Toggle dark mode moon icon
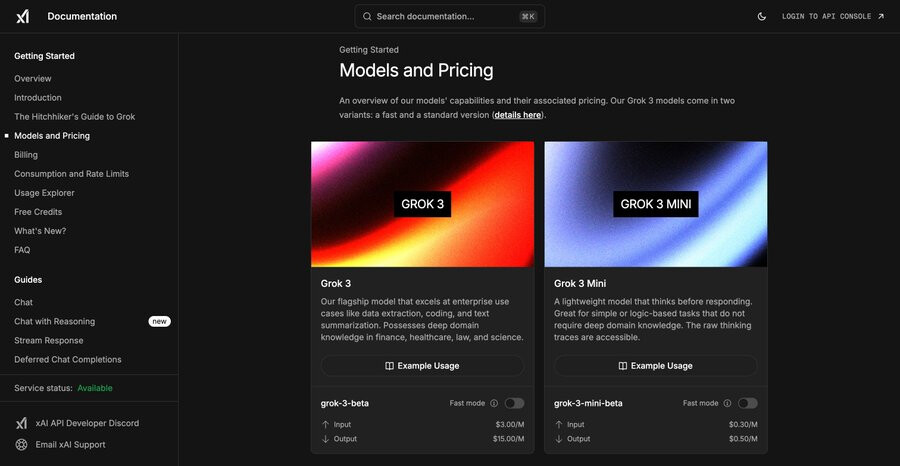 tap(762, 17)
